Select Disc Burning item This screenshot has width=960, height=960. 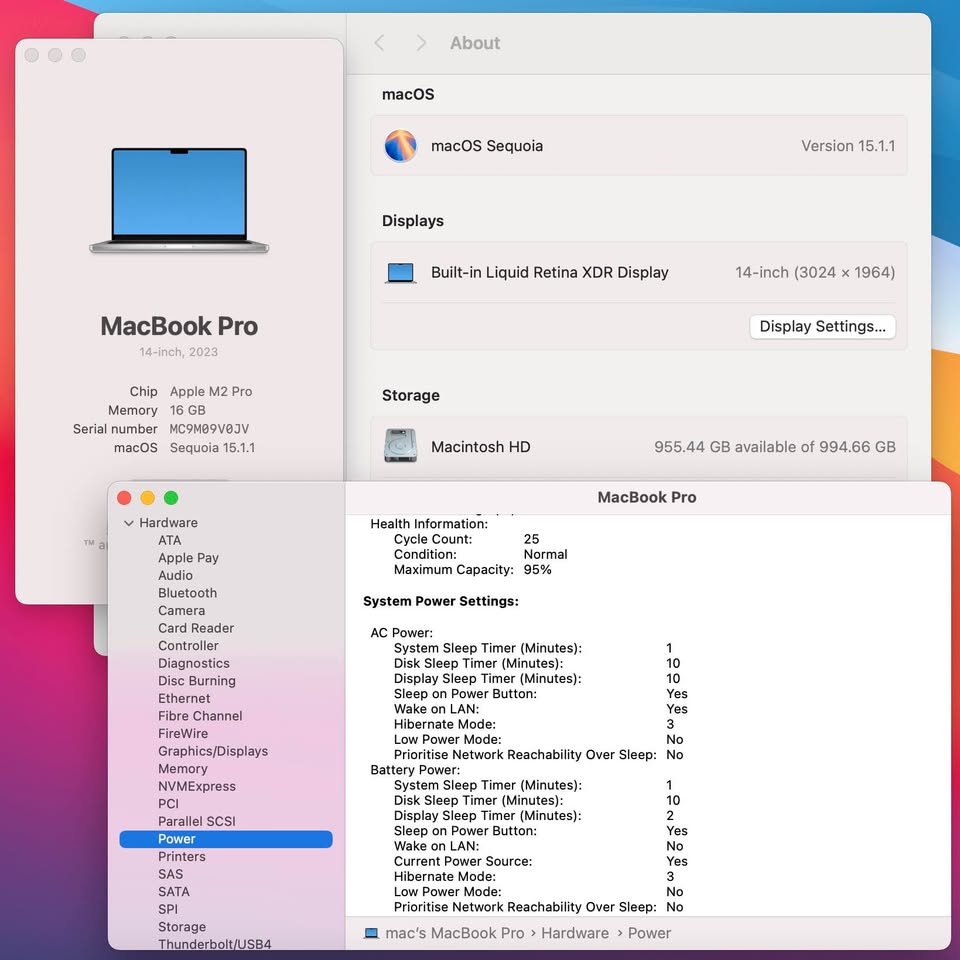[x=197, y=681]
